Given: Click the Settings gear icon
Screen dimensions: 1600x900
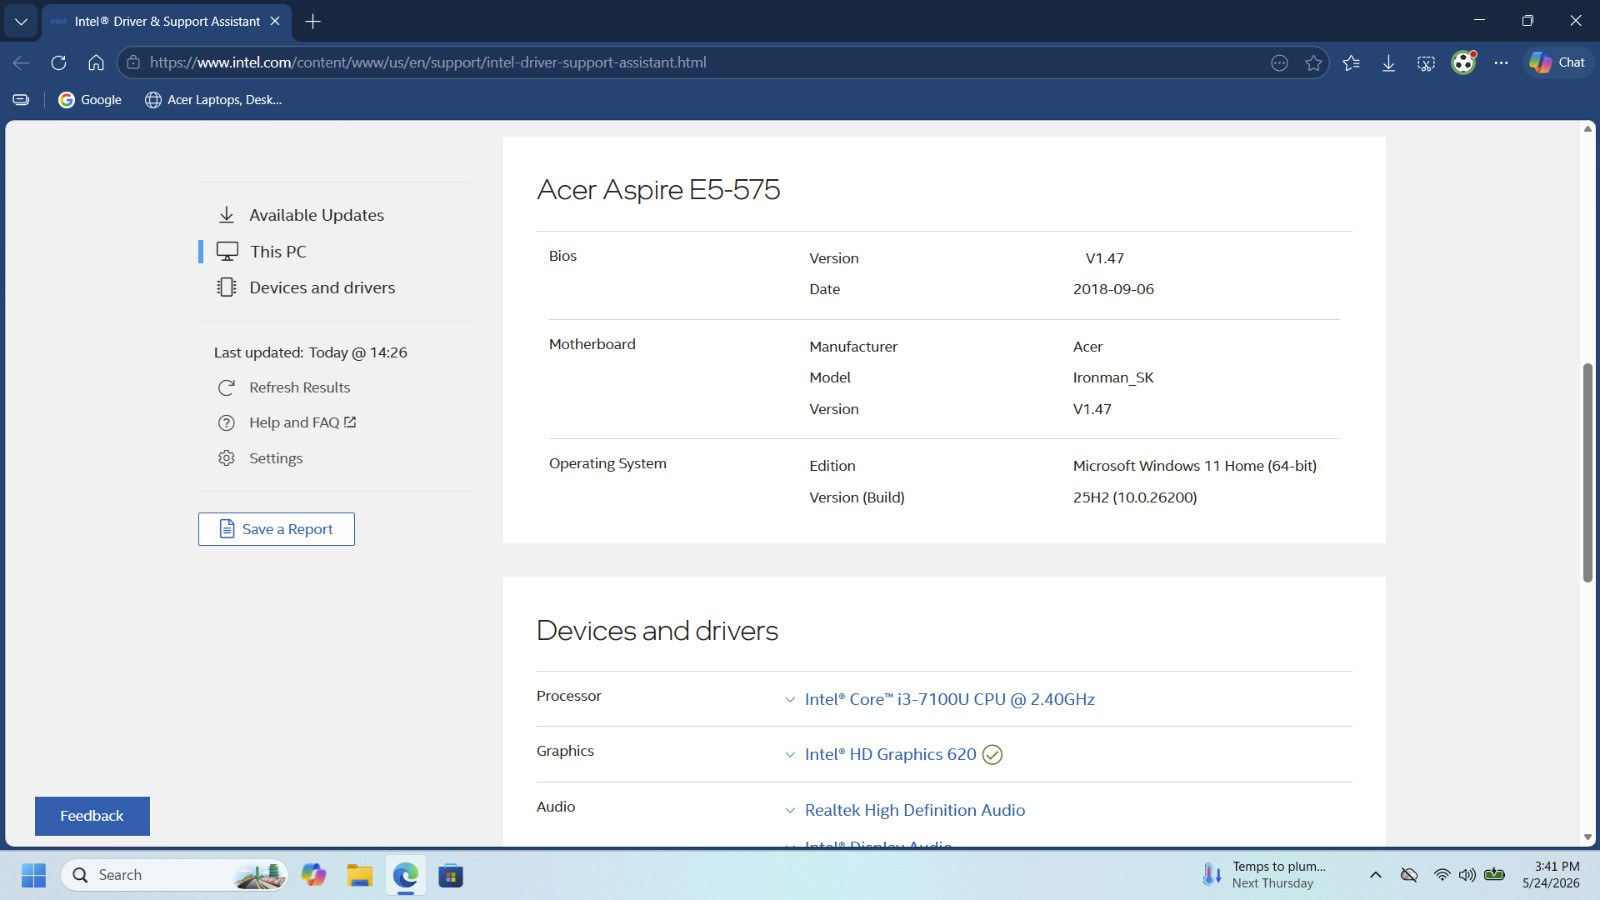Looking at the screenshot, I should (227, 458).
